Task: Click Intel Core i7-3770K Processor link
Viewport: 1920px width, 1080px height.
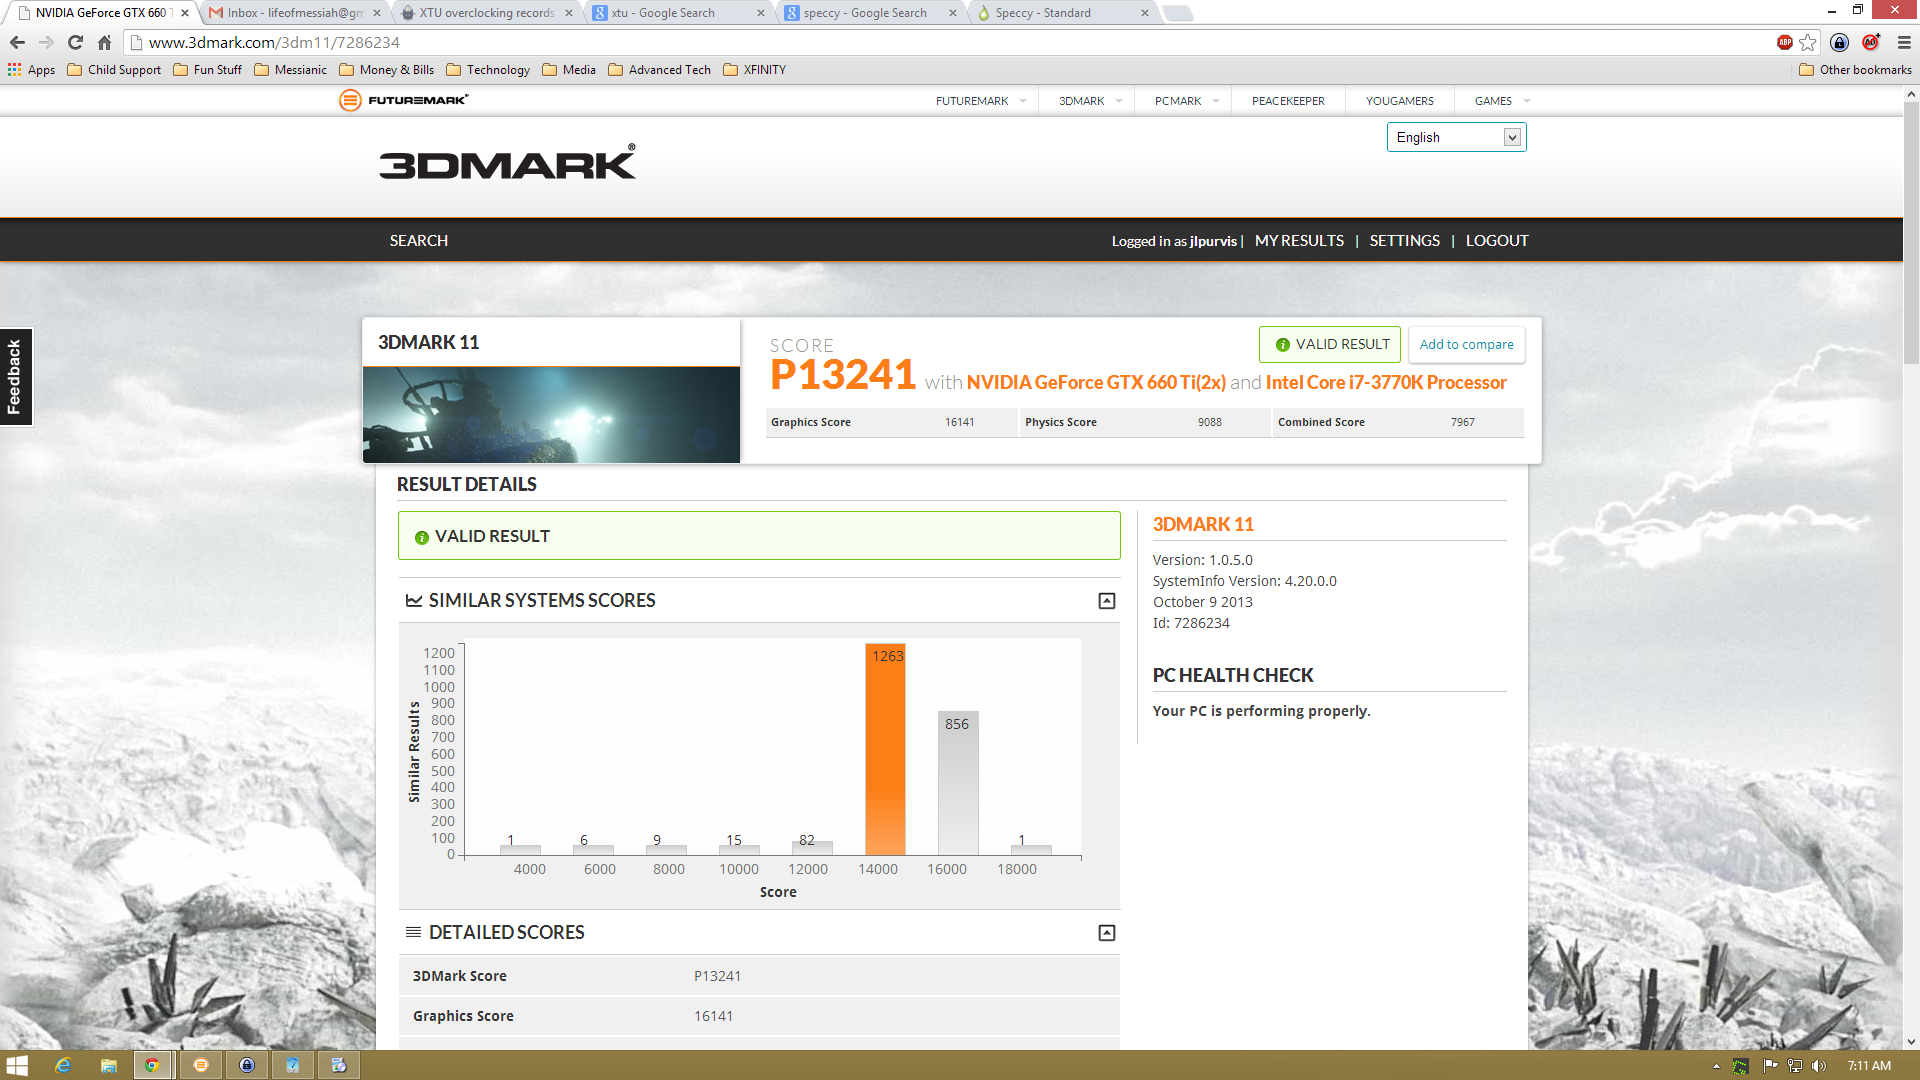Action: coord(1386,382)
